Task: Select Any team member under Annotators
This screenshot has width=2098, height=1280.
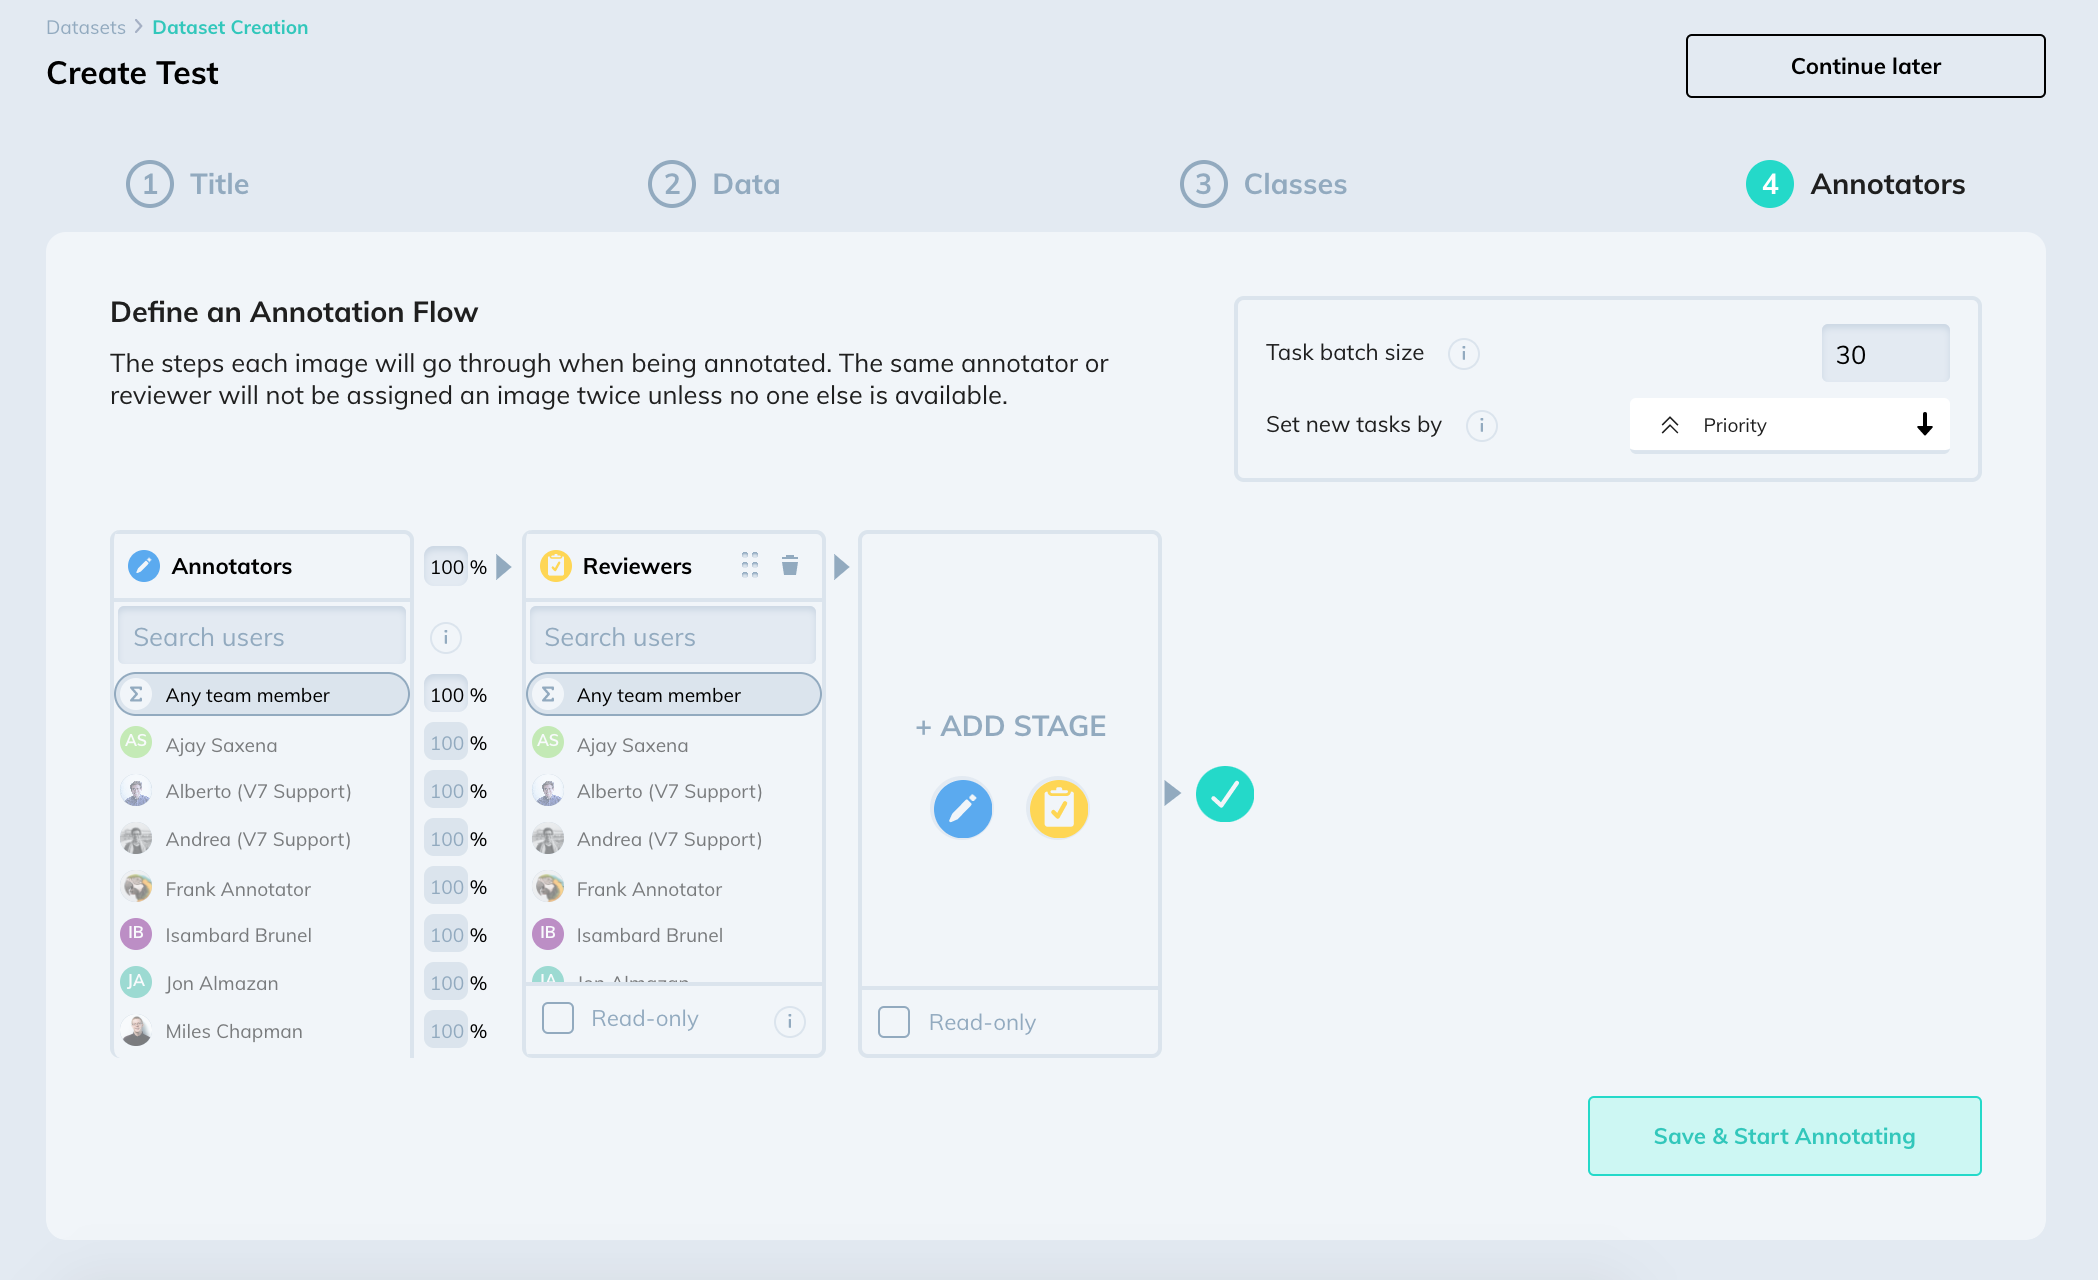Action: pos(262,695)
